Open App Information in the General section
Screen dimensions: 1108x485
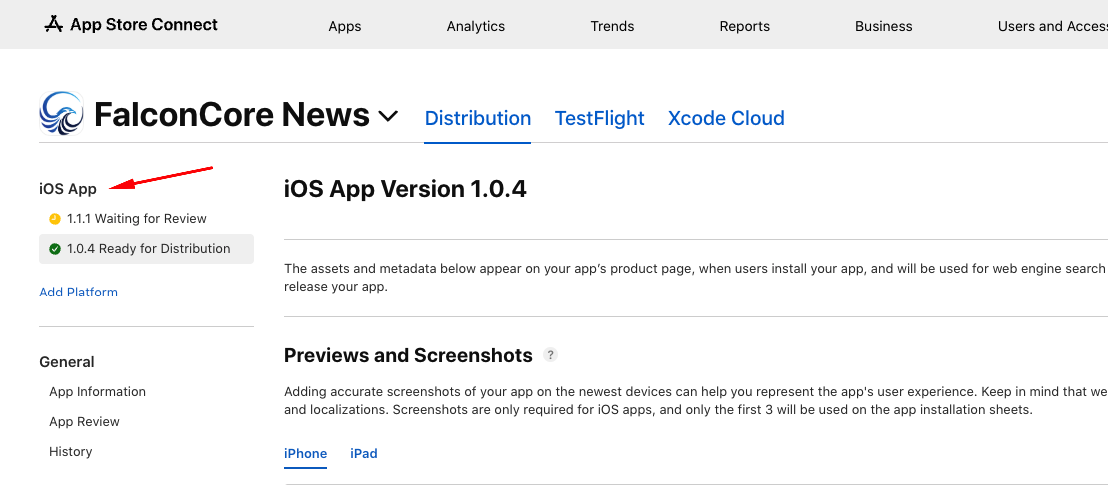97,392
